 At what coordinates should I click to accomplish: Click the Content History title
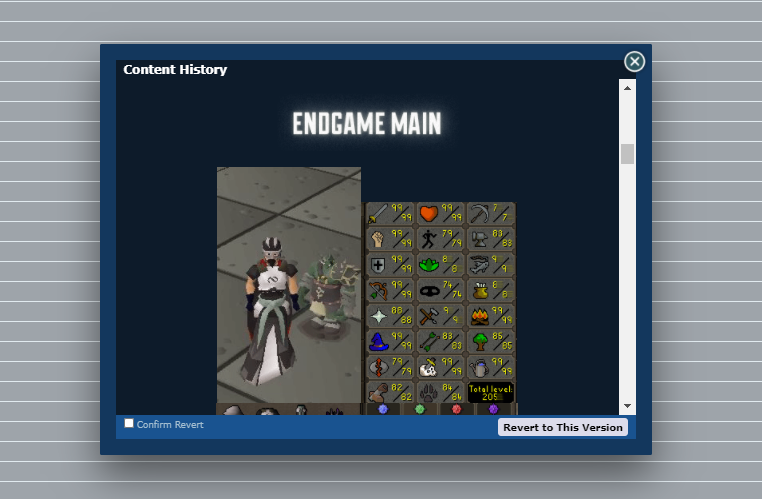175,69
